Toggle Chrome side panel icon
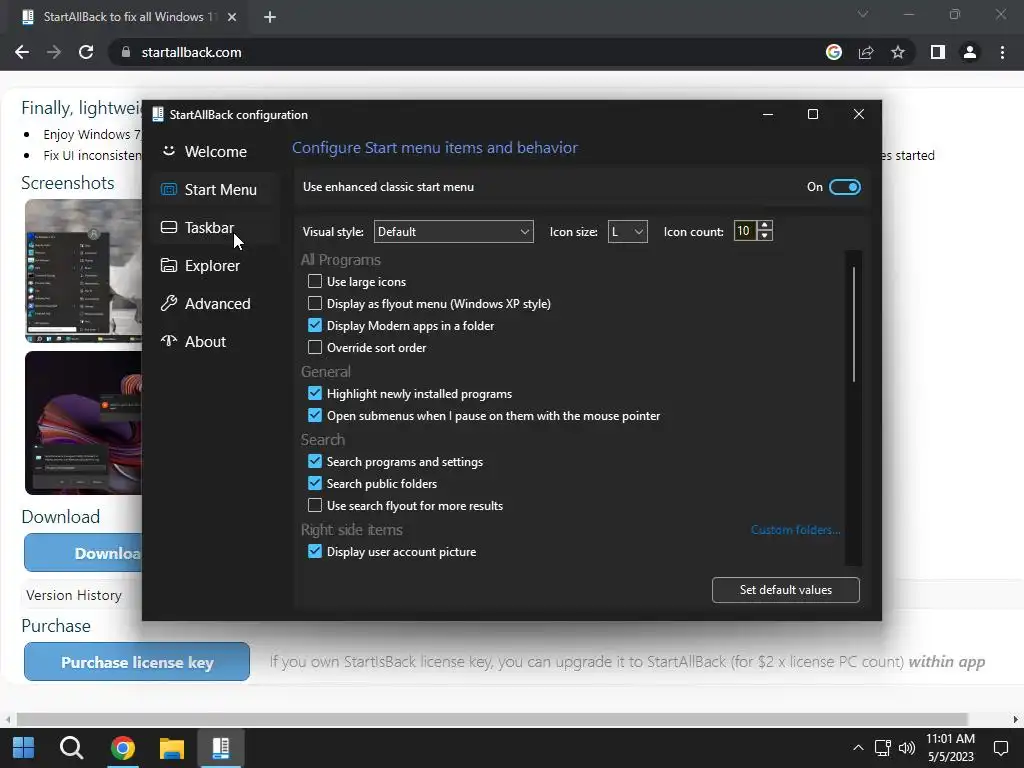The height and width of the screenshot is (768, 1024). tap(938, 52)
